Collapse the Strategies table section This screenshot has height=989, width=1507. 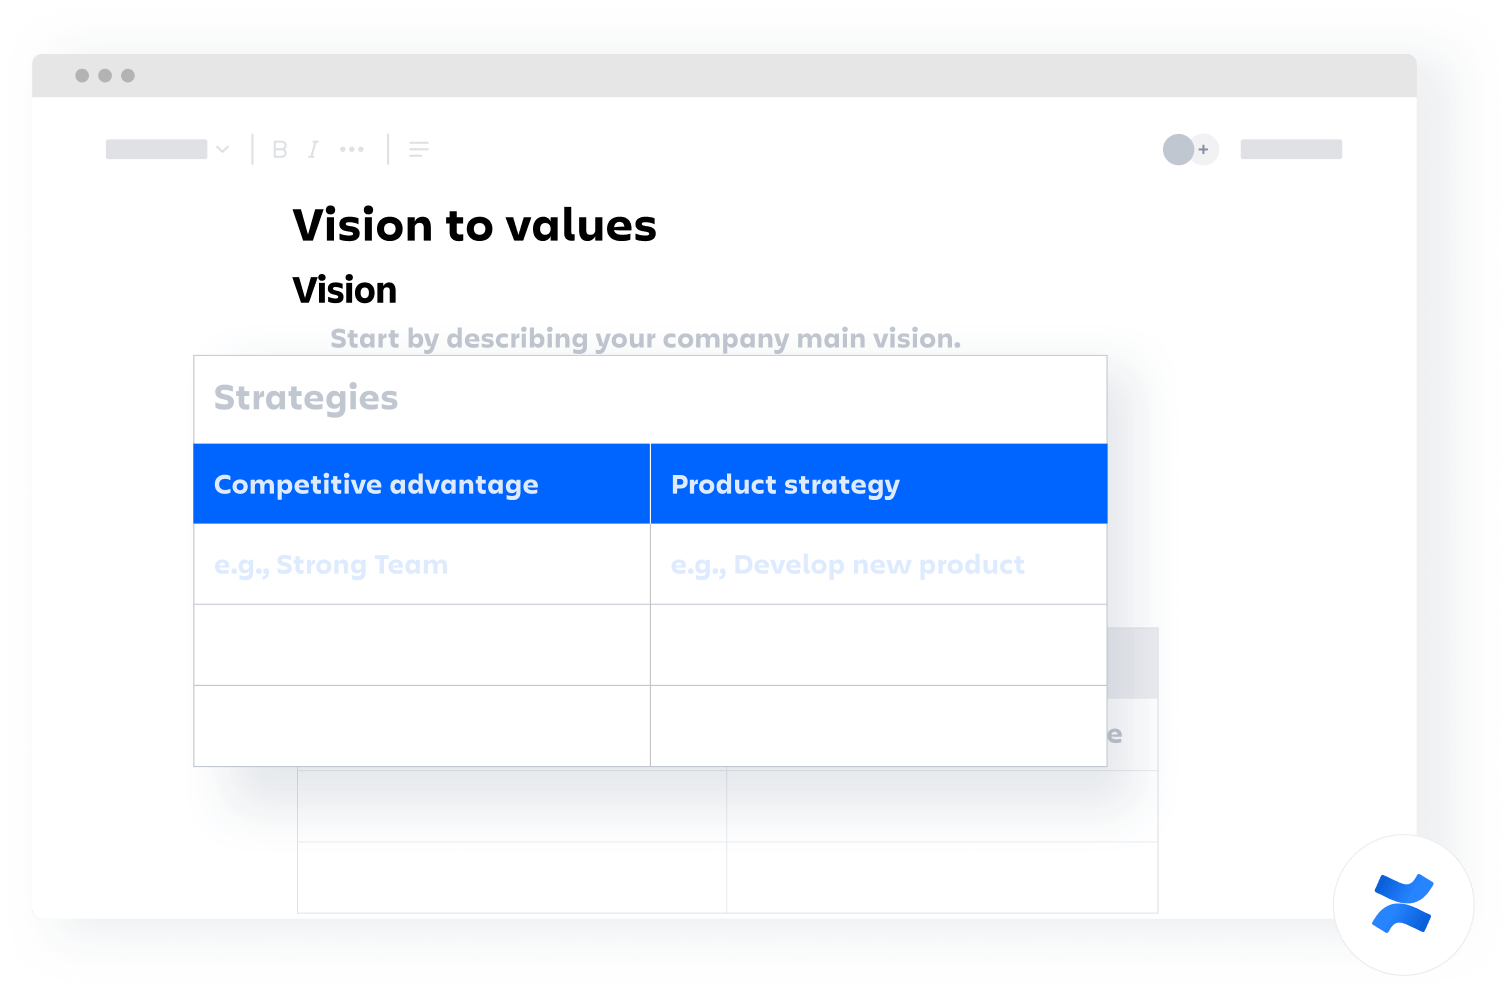[305, 397]
